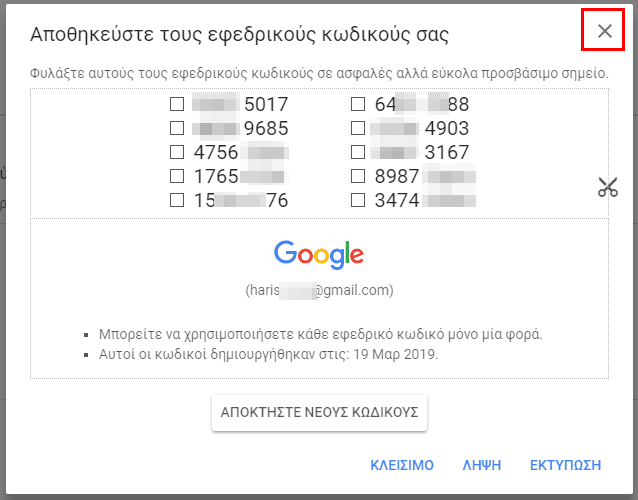
Task: Tick the checkbox beside code starting 1765
Action: pos(177,176)
